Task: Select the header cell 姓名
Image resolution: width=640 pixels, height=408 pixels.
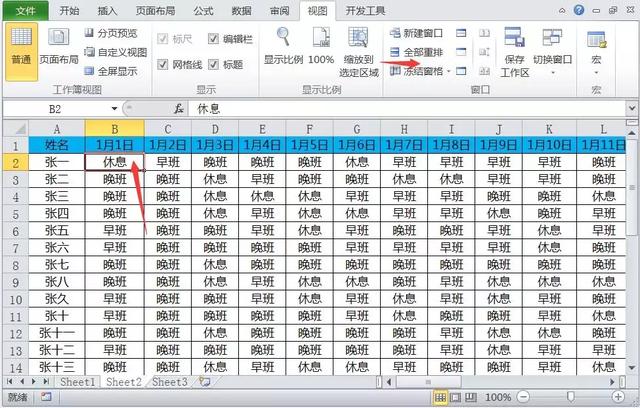Action: [x=57, y=145]
